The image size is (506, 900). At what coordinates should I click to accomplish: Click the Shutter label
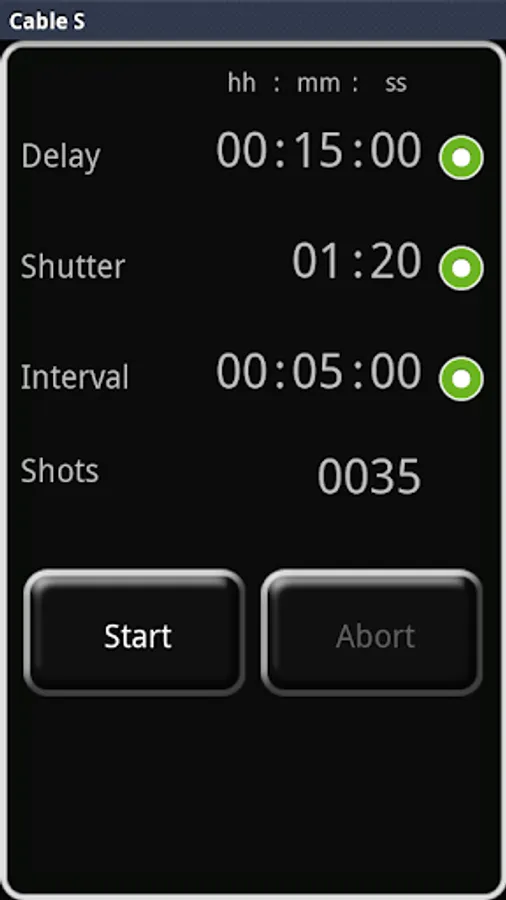pyautogui.click(x=73, y=266)
